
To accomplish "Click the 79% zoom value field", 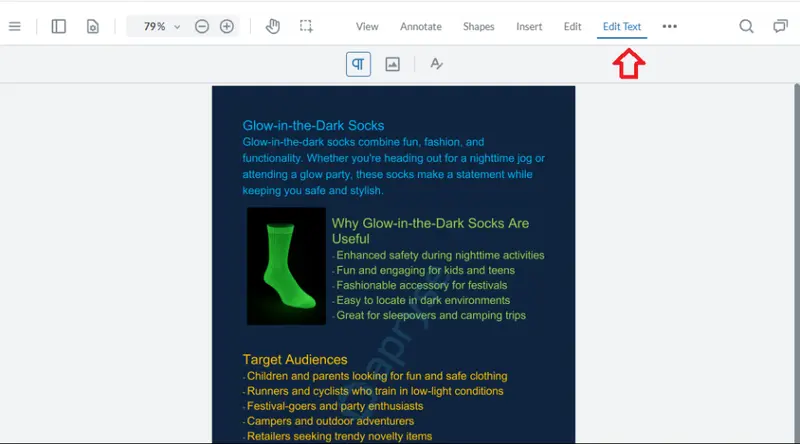I will point(154,26).
